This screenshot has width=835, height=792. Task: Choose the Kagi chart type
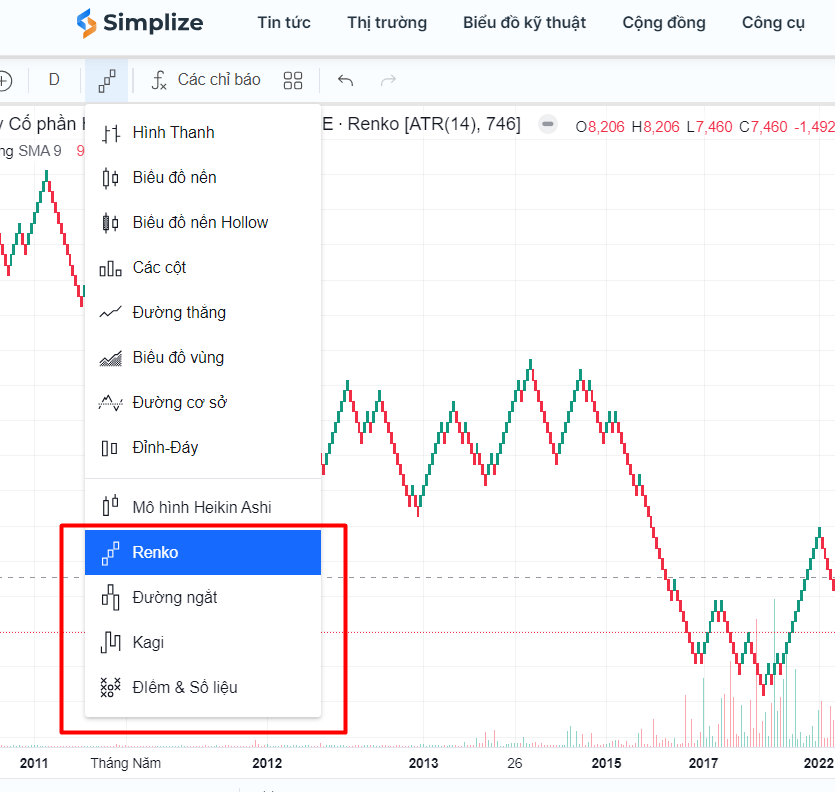pyautogui.click(x=148, y=642)
